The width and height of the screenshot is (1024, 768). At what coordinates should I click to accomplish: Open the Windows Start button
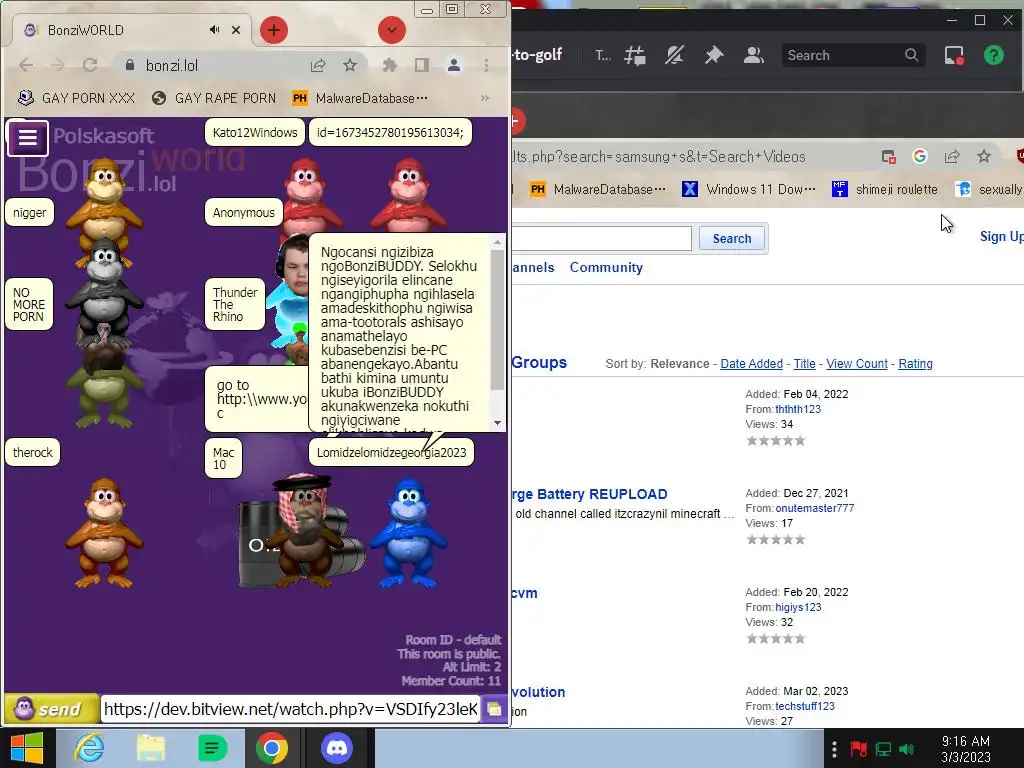(26, 748)
